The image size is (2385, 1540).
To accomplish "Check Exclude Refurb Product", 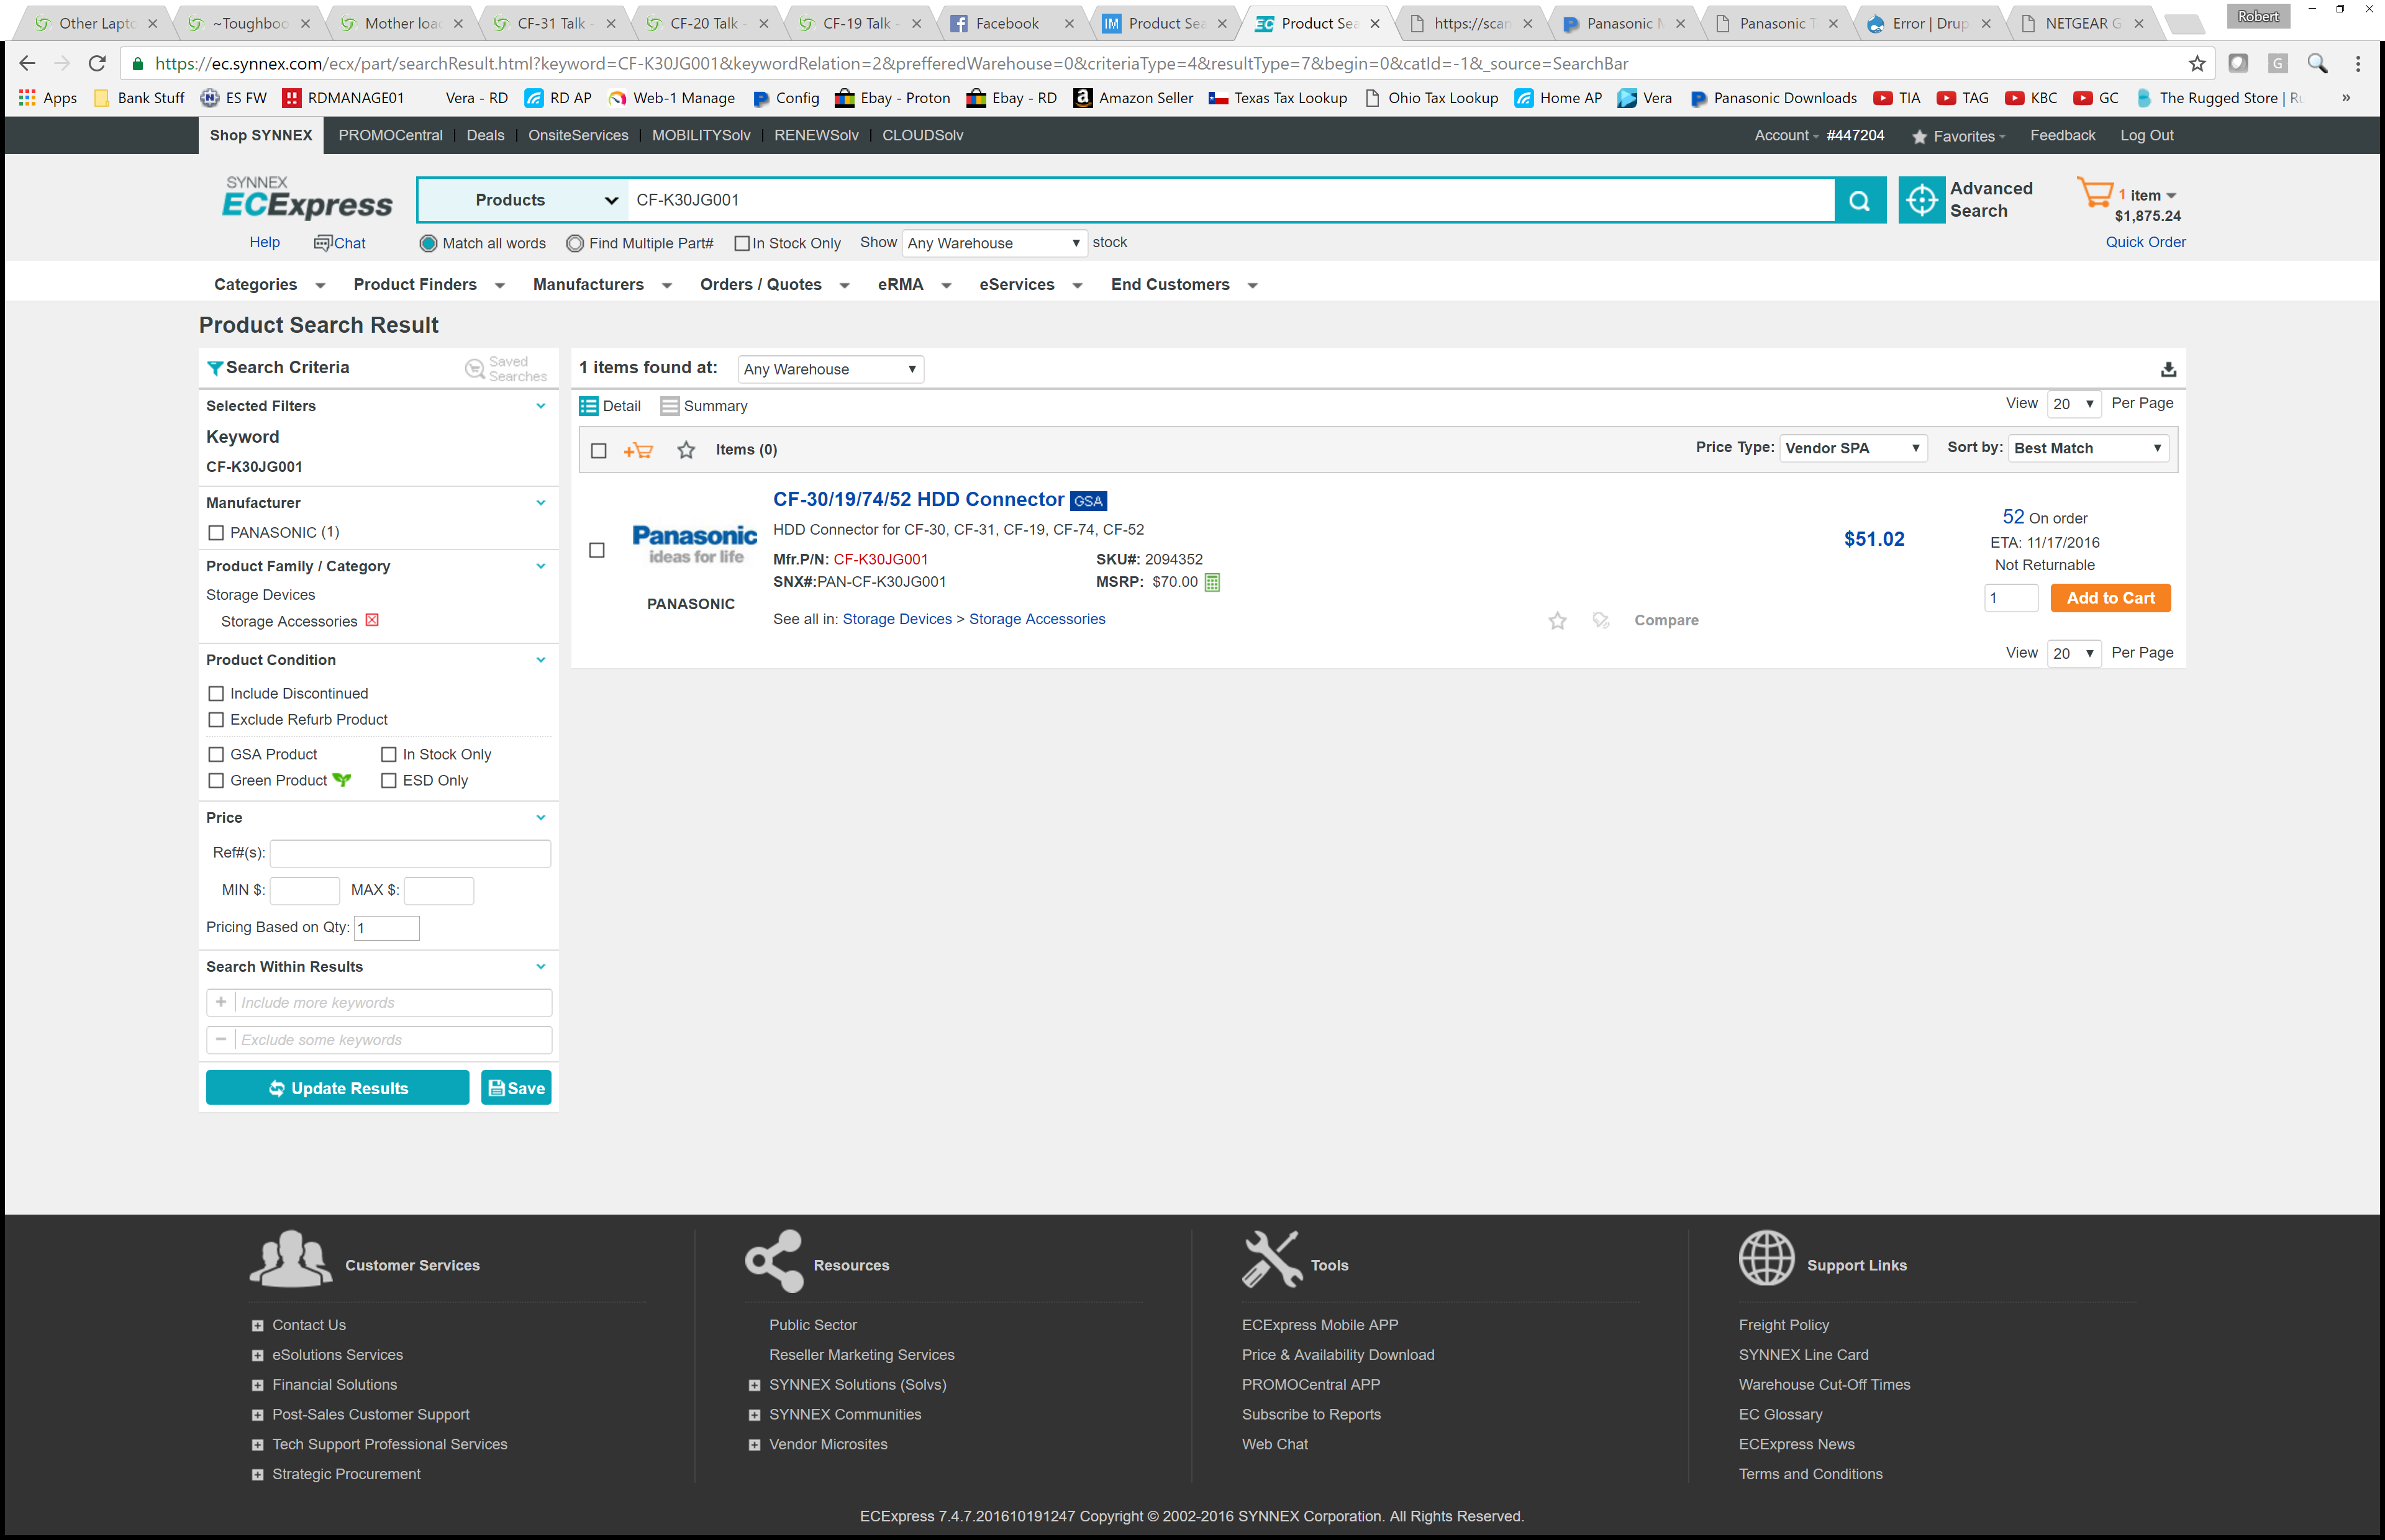I will (x=216, y=720).
